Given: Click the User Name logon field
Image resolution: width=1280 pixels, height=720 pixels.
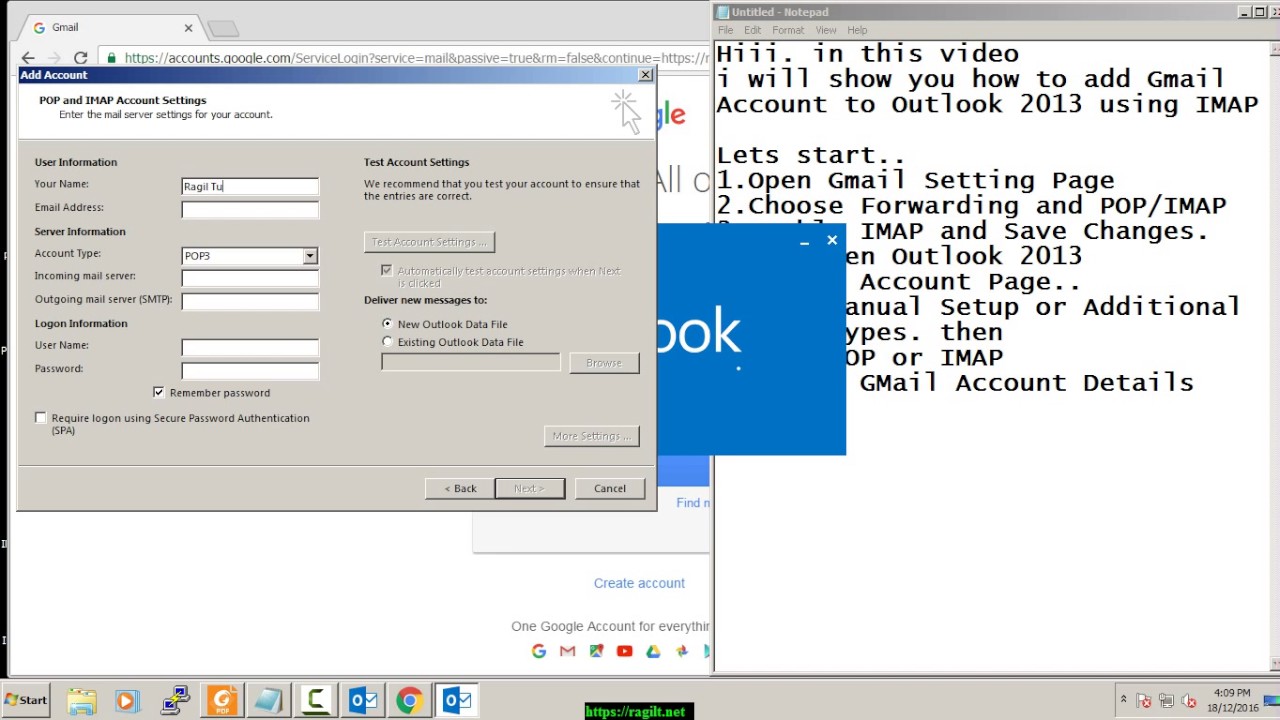Looking at the screenshot, I should coord(250,347).
